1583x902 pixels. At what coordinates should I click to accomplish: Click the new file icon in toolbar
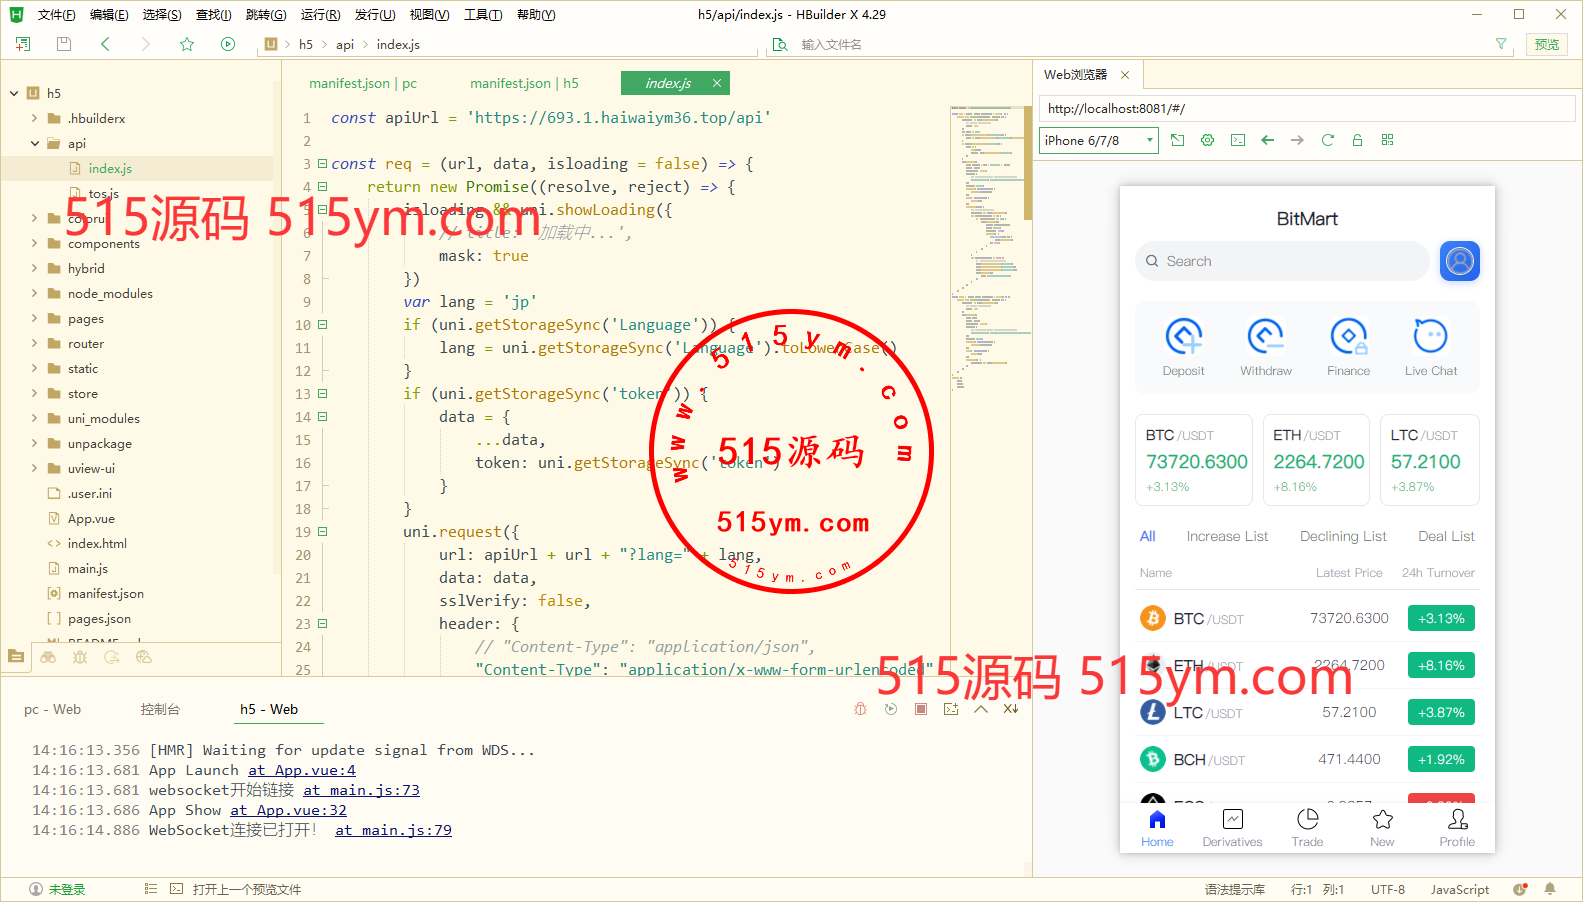(x=23, y=44)
